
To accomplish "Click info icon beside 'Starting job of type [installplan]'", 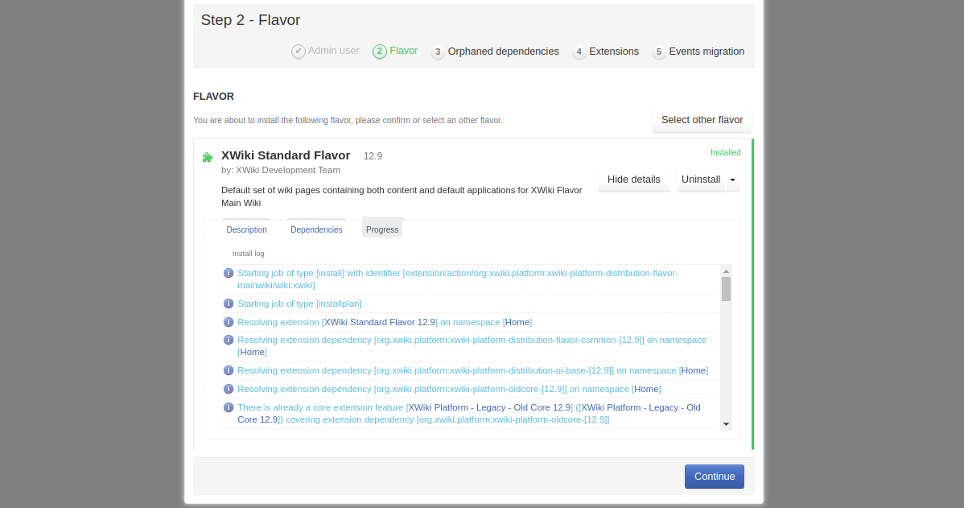I will pyautogui.click(x=228, y=304).
